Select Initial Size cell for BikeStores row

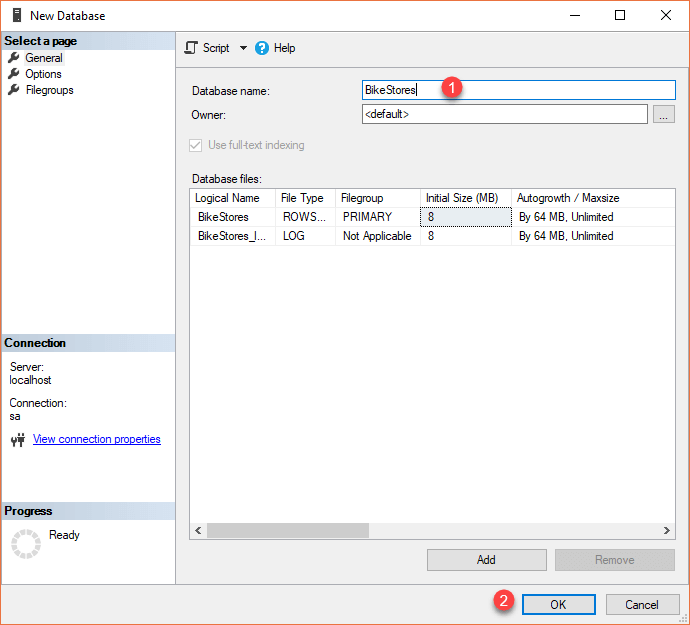(x=465, y=217)
